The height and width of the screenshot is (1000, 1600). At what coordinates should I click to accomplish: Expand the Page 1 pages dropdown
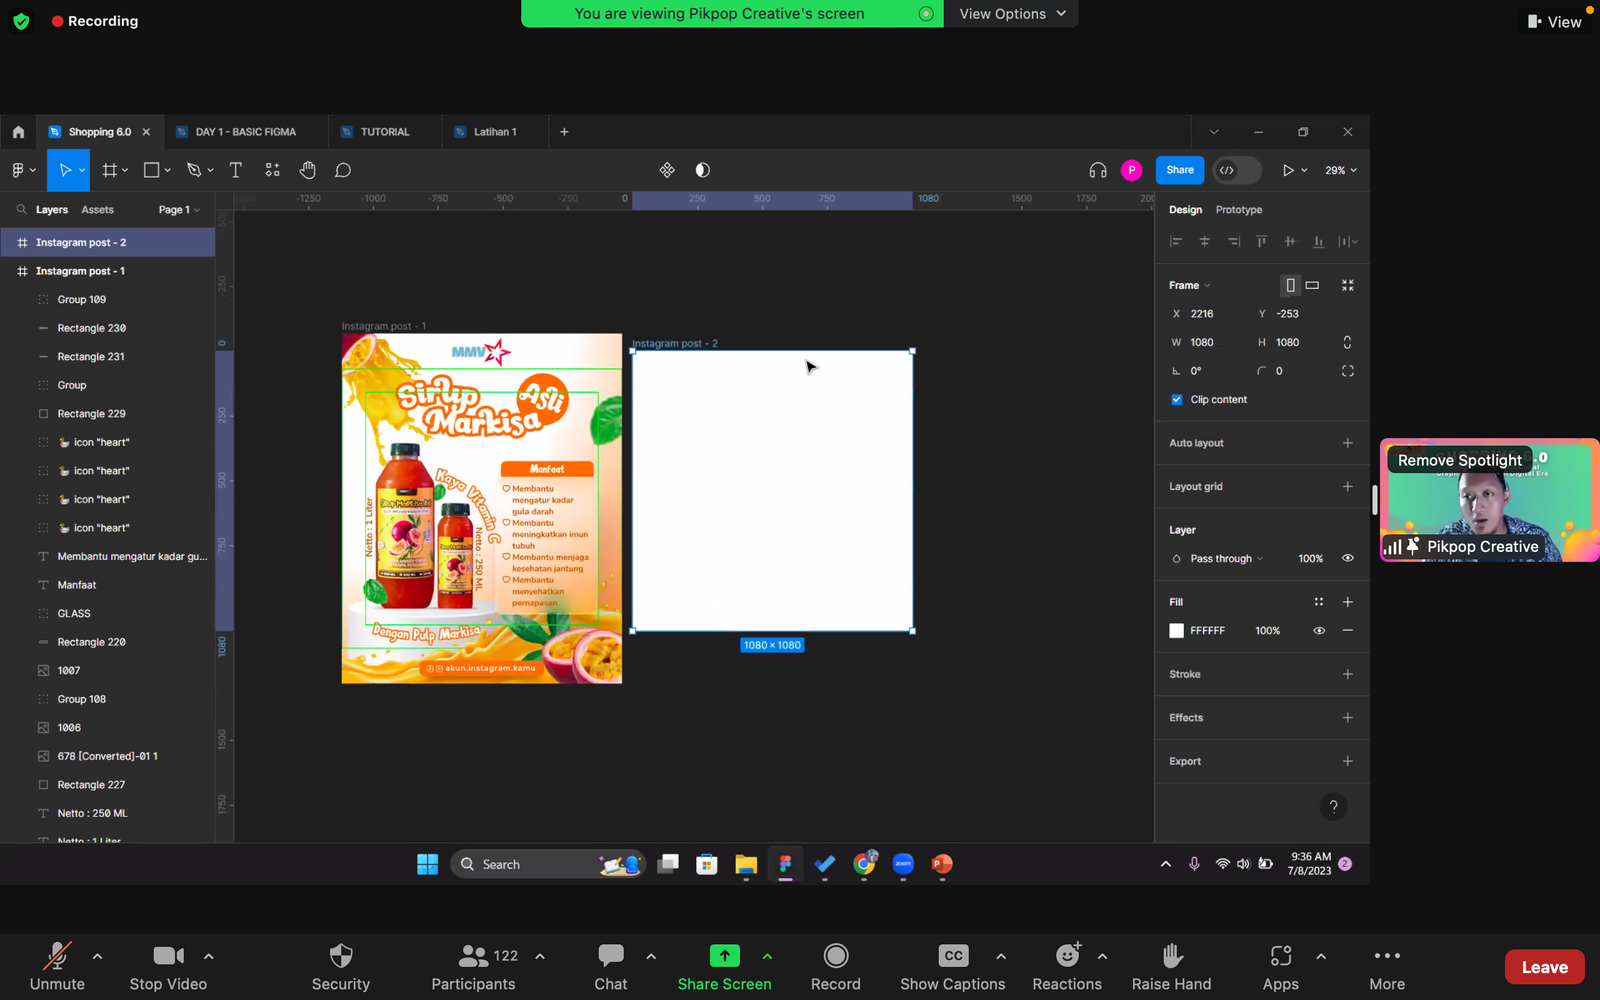[179, 210]
